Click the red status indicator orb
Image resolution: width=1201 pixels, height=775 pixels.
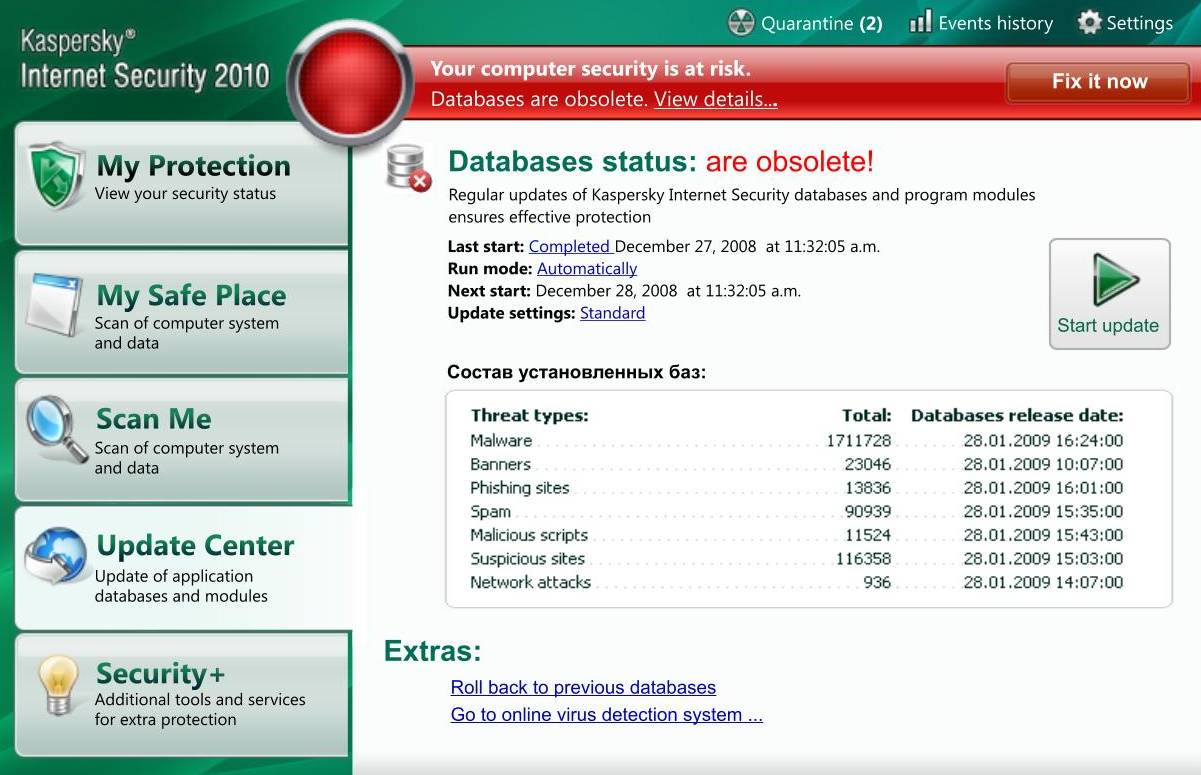click(x=350, y=82)
